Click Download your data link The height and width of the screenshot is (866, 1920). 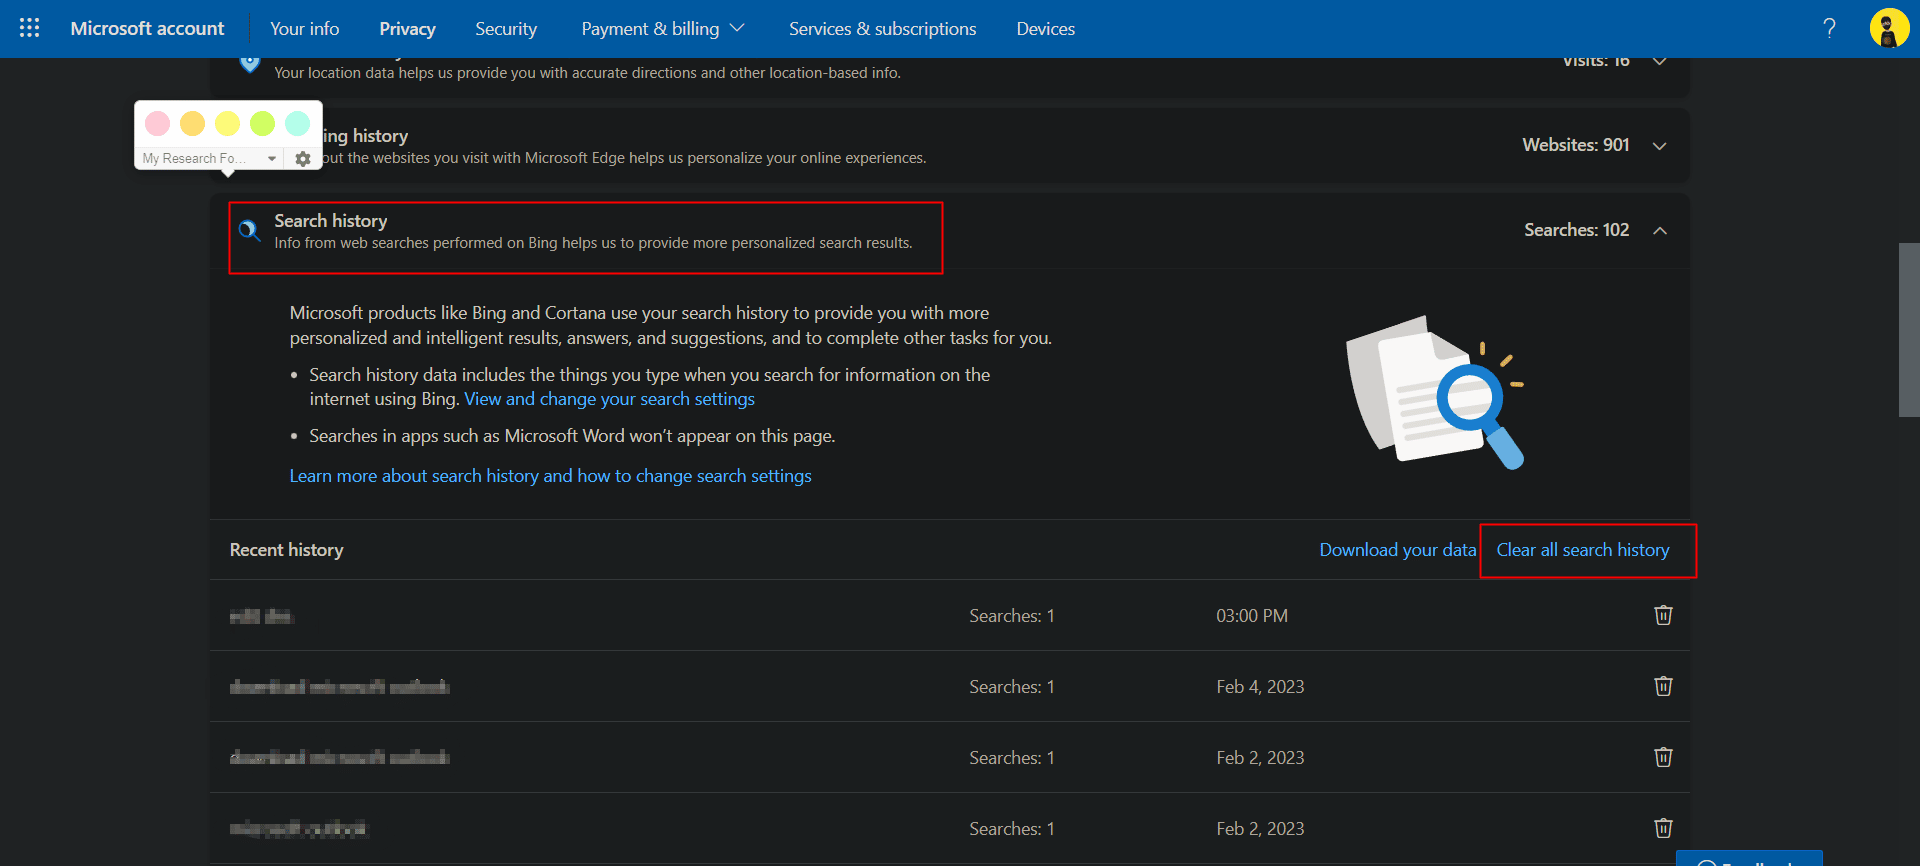pyautogui.click(x=1397, y=550)
